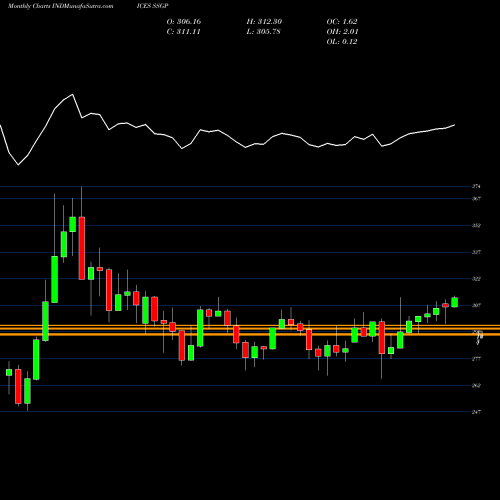Click the 307 price axis label

[476, 305]
